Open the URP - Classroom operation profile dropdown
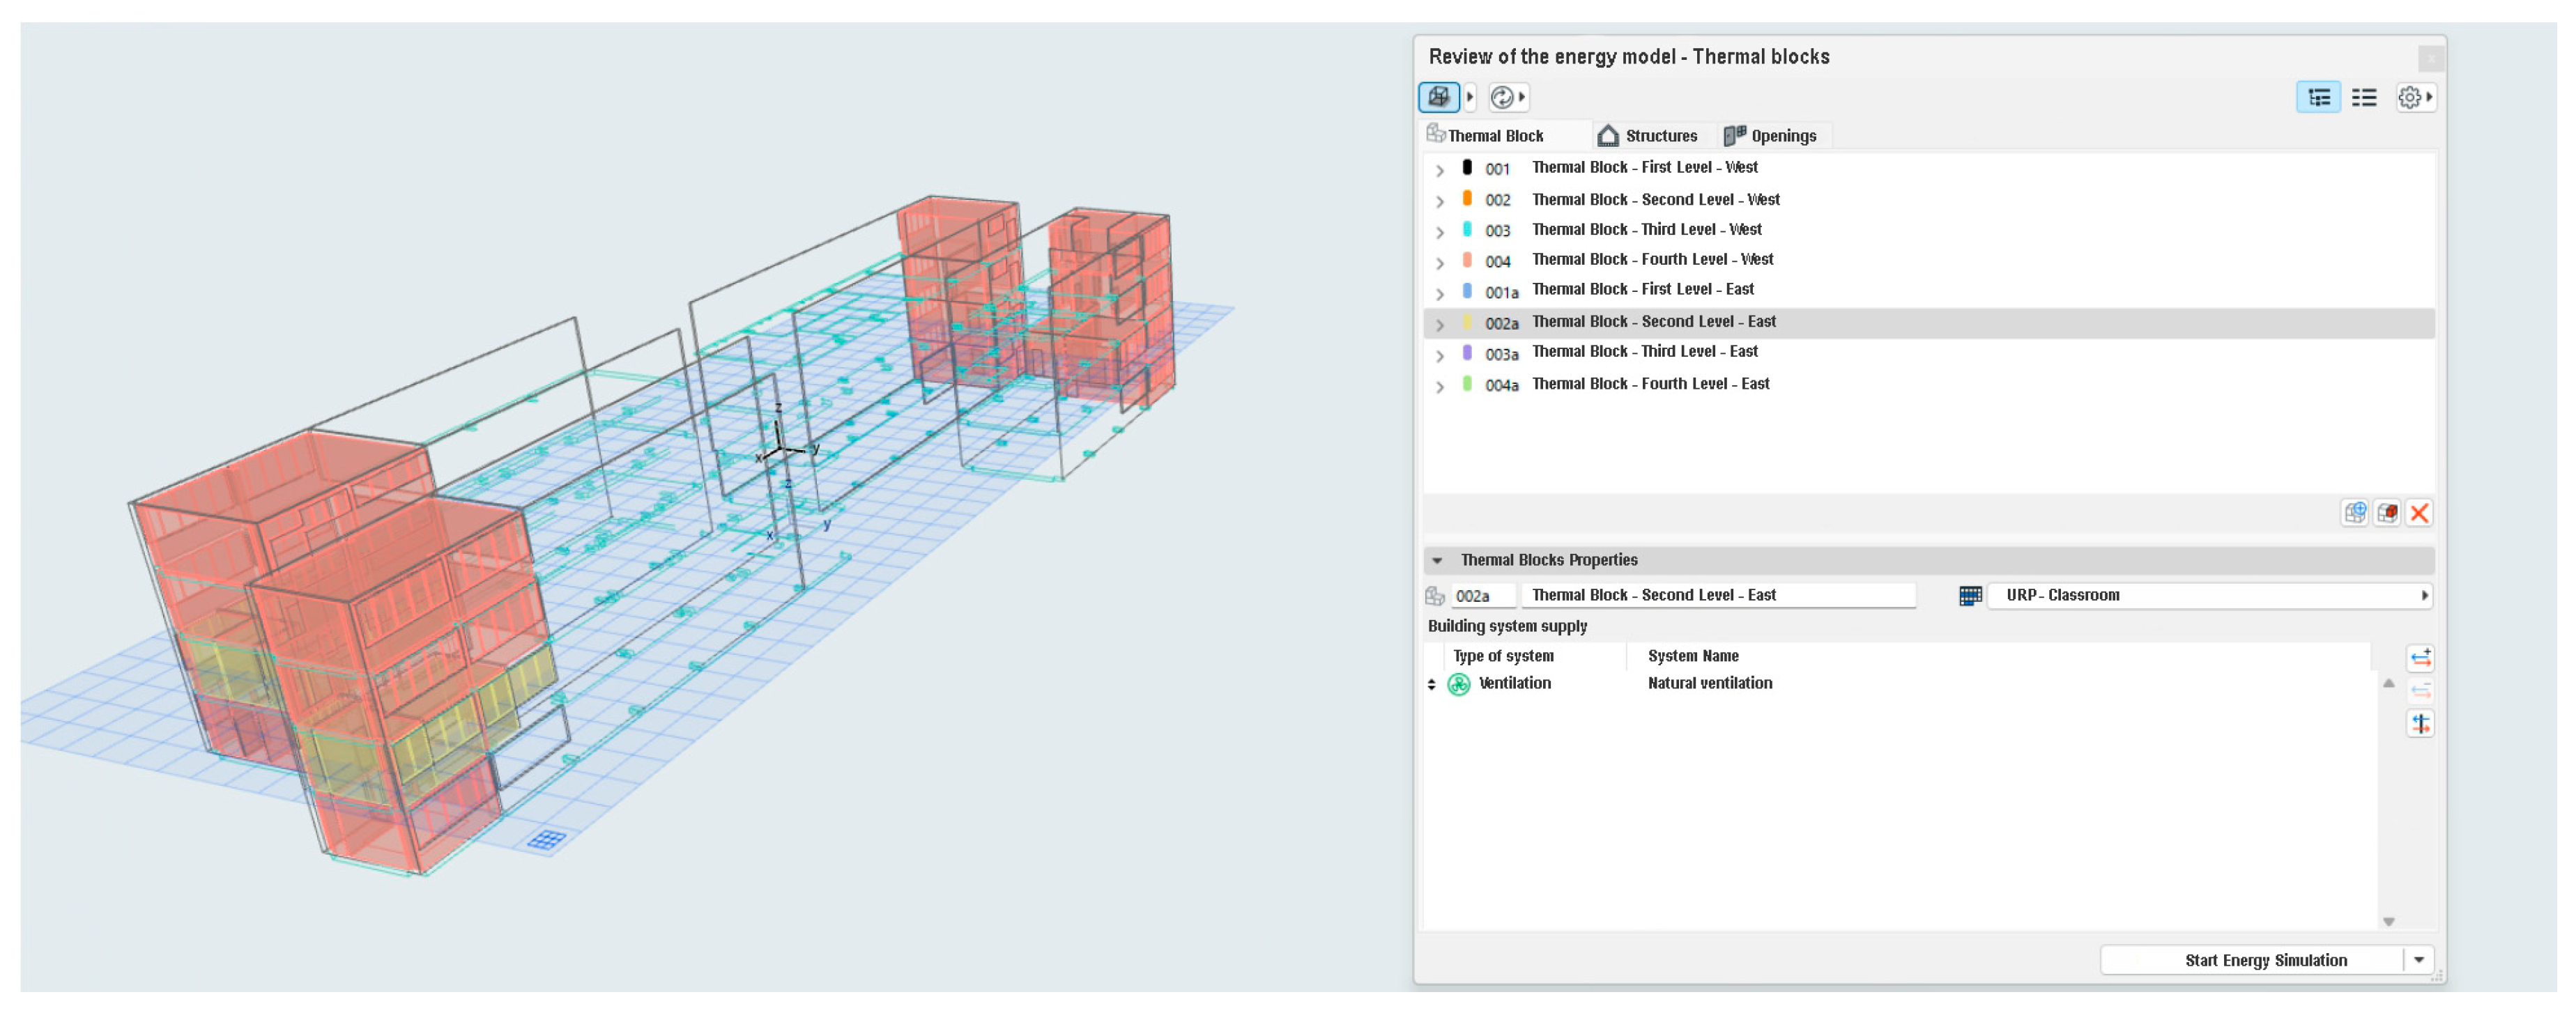 (x=2209, y=595)
